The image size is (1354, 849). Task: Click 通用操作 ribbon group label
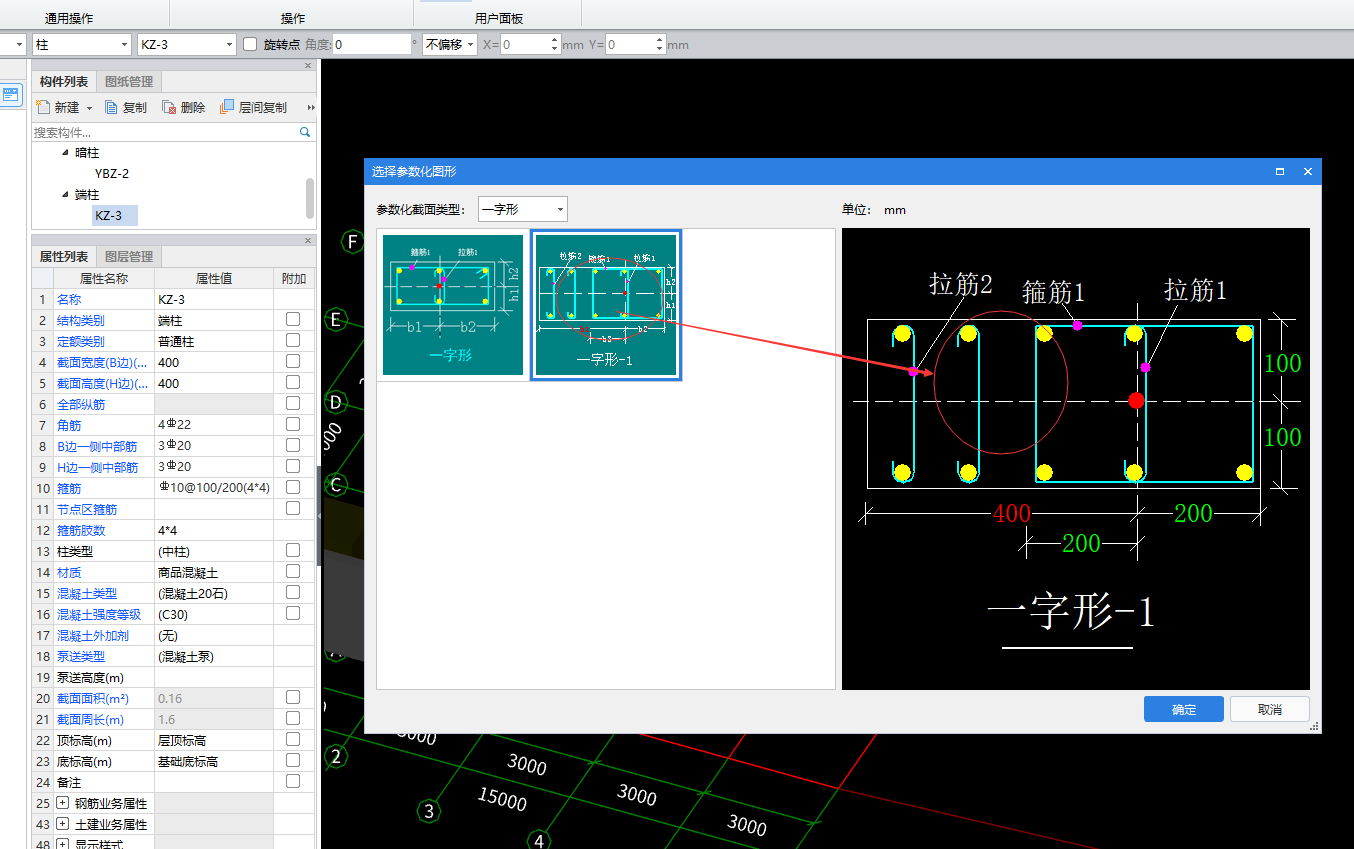70,19
